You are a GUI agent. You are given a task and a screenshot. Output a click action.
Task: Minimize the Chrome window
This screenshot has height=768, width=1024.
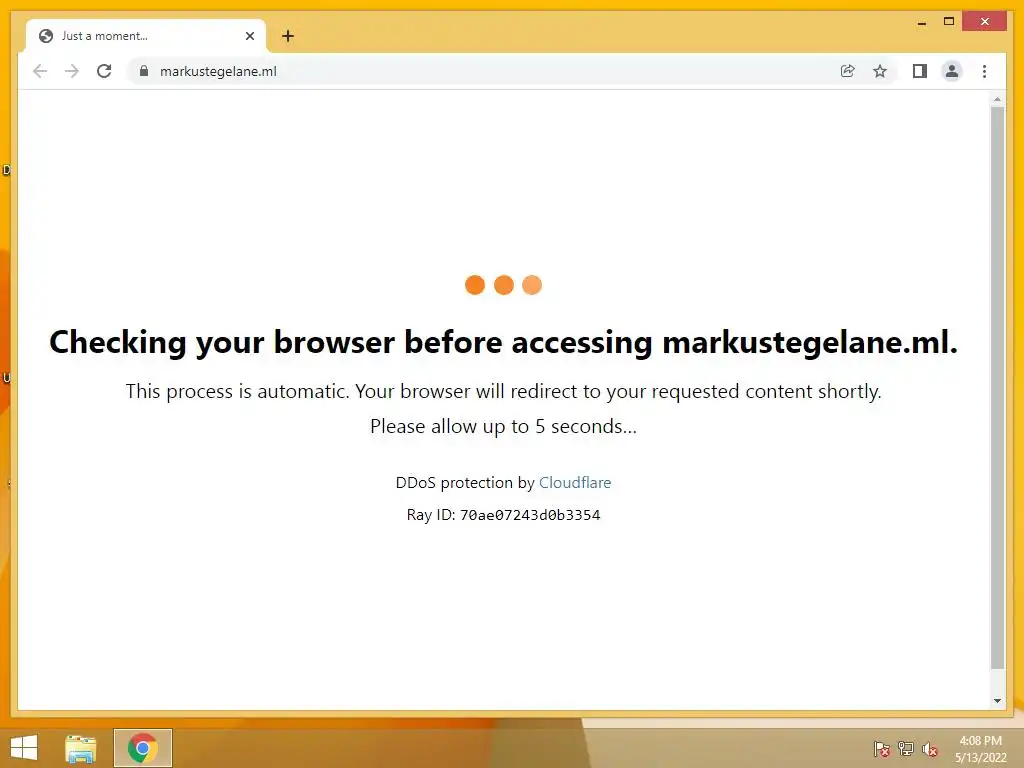click(x=921, y=22)
